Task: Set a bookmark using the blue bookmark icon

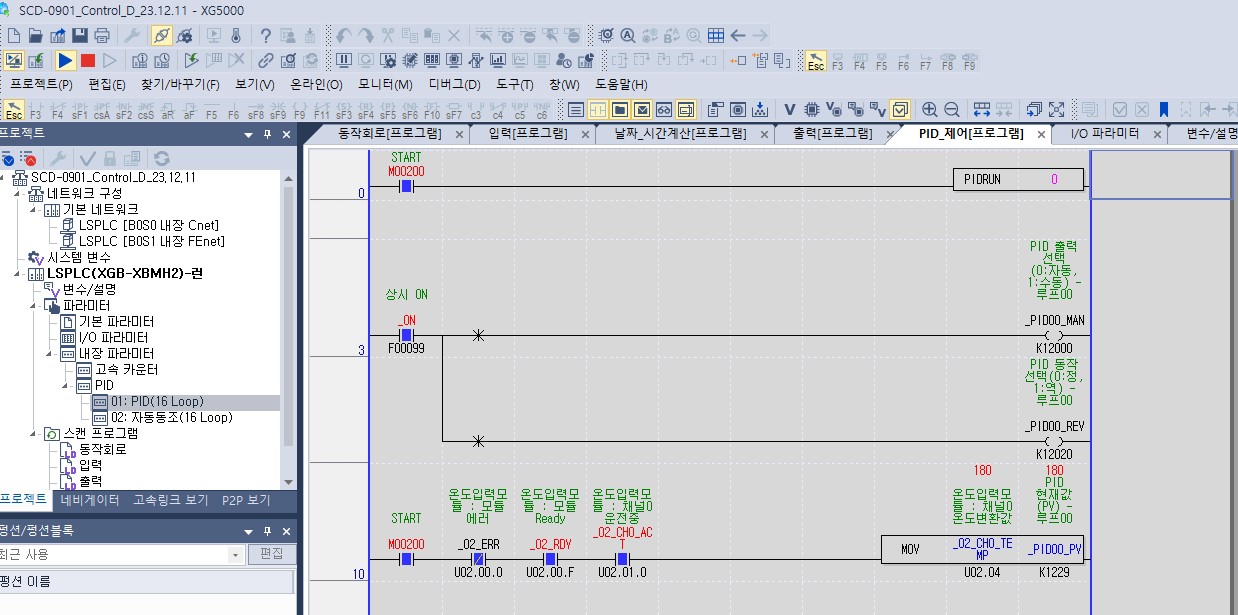Action: [x=1164, y=109]
